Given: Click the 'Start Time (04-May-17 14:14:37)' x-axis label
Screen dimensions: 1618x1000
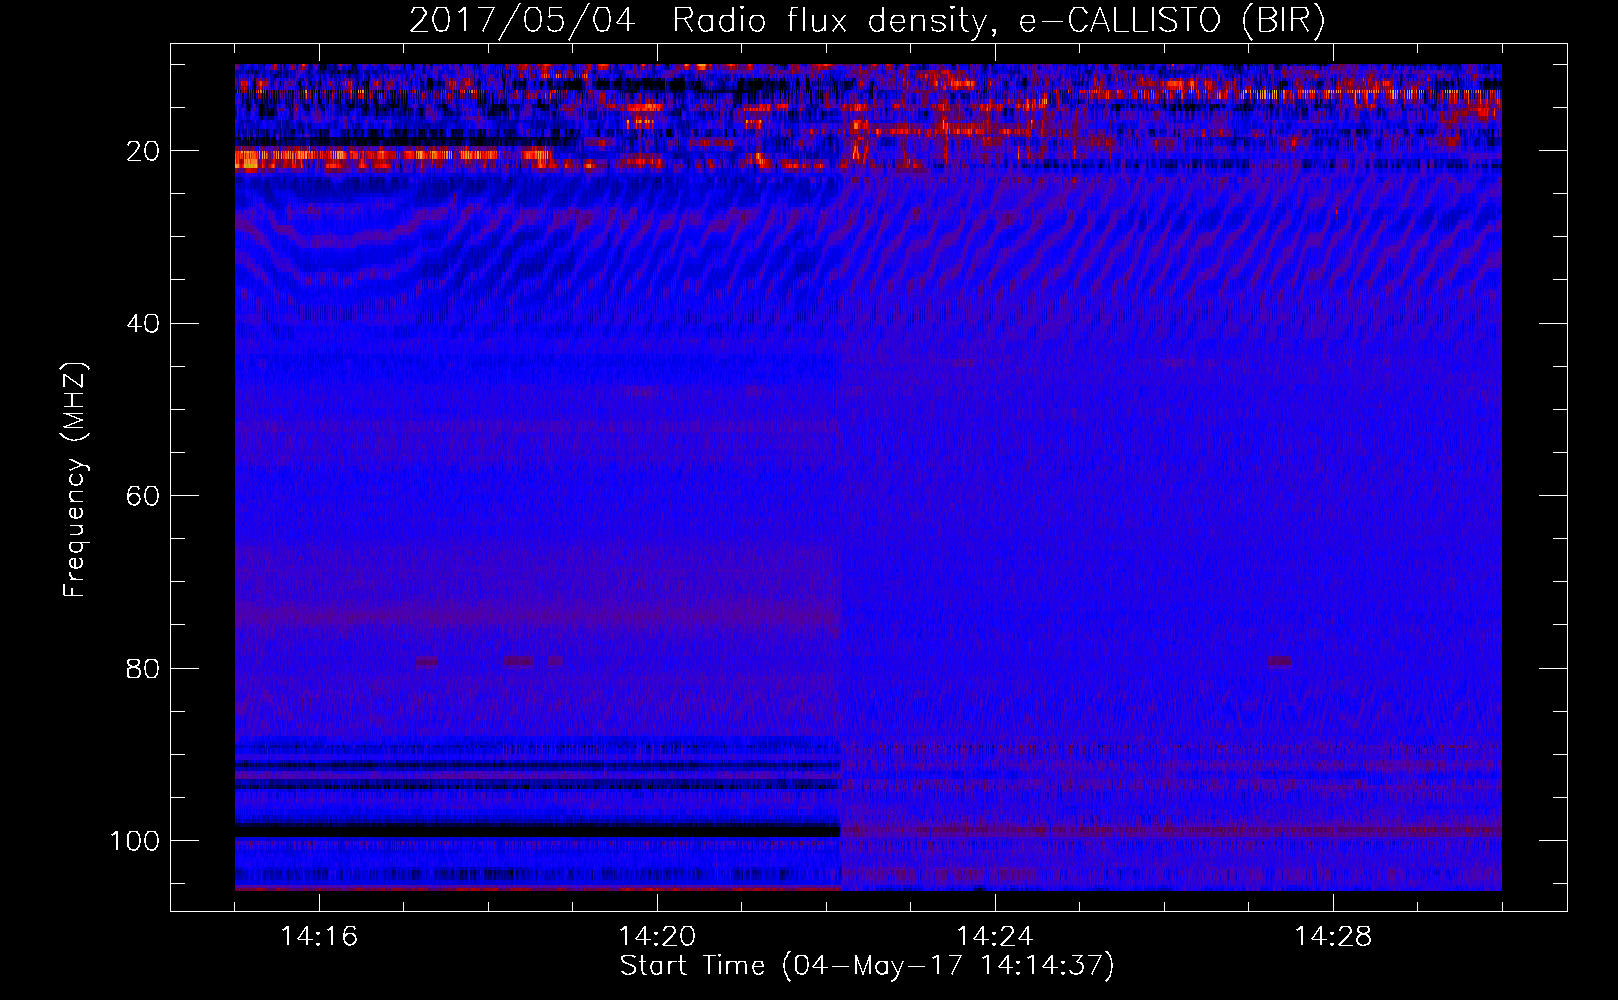Looking at the screenshot, I should click(x=867, y=966).
